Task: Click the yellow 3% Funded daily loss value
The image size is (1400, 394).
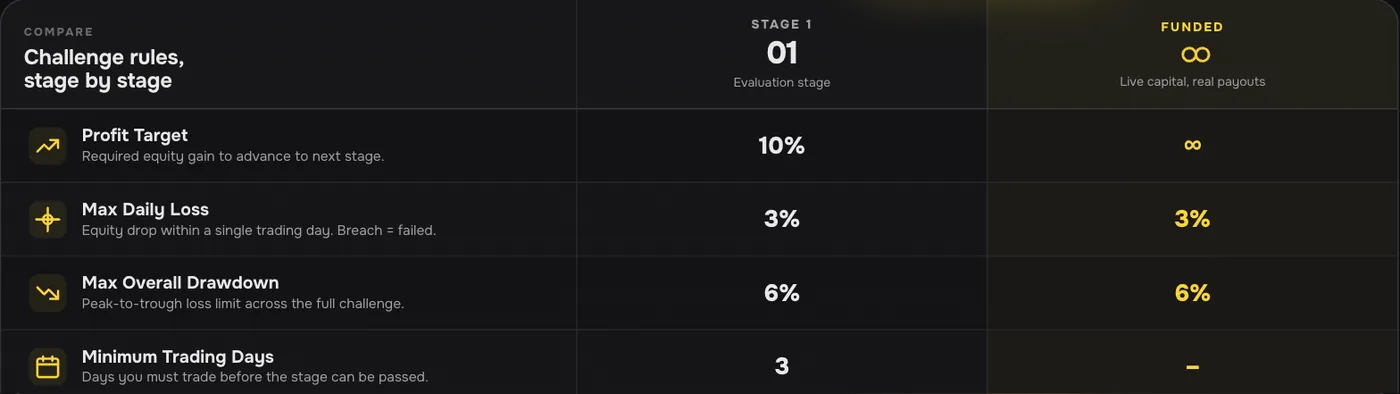Action: coord(1193,219)
